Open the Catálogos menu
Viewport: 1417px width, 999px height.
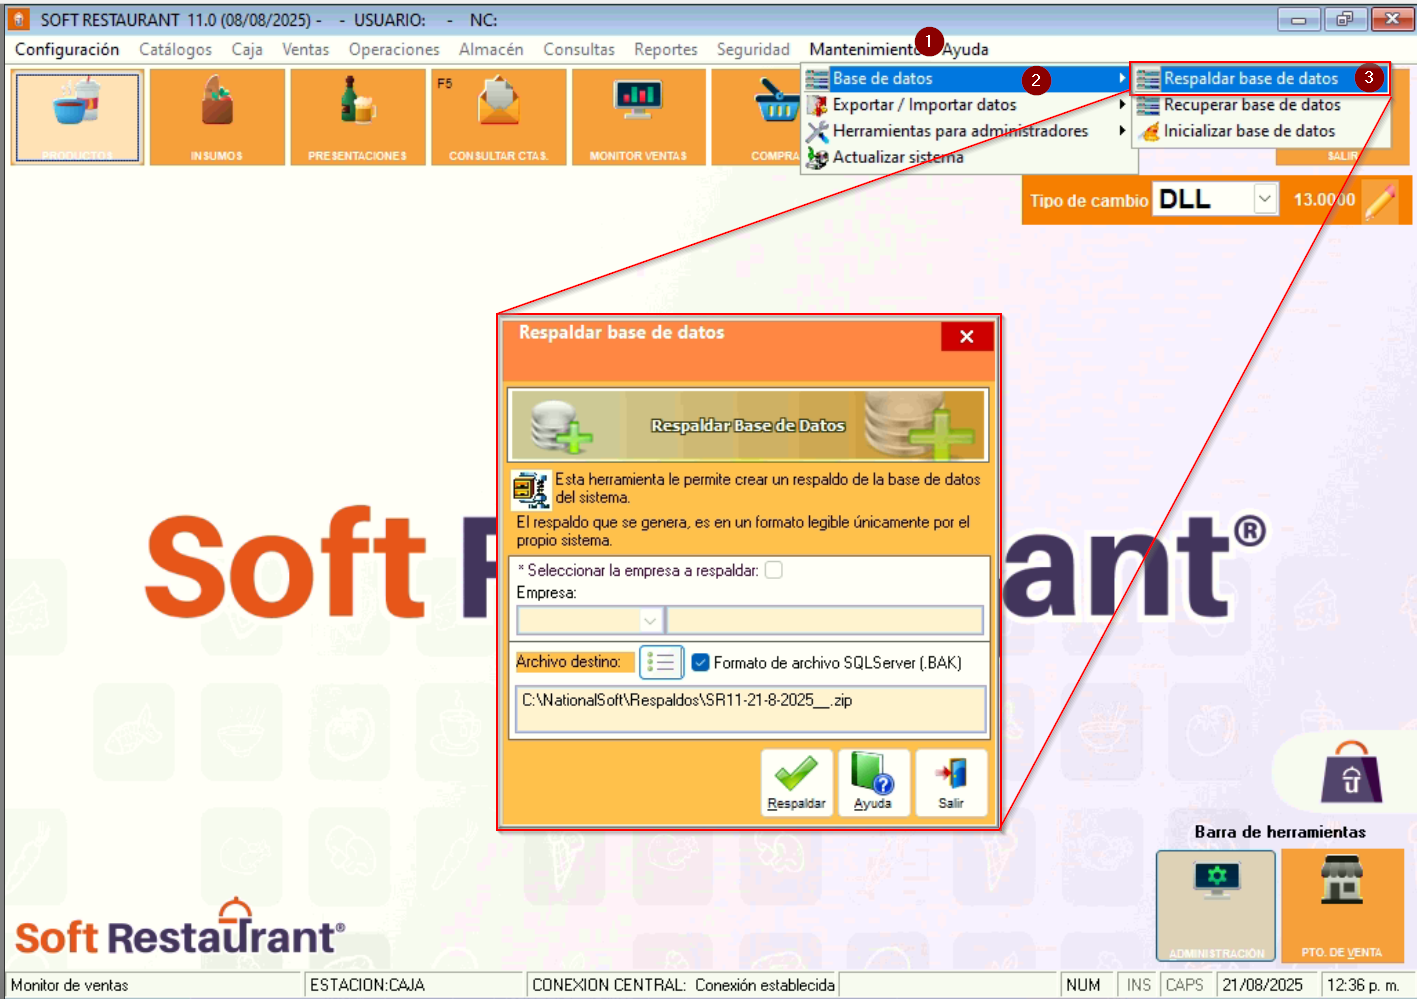[175, 49]
